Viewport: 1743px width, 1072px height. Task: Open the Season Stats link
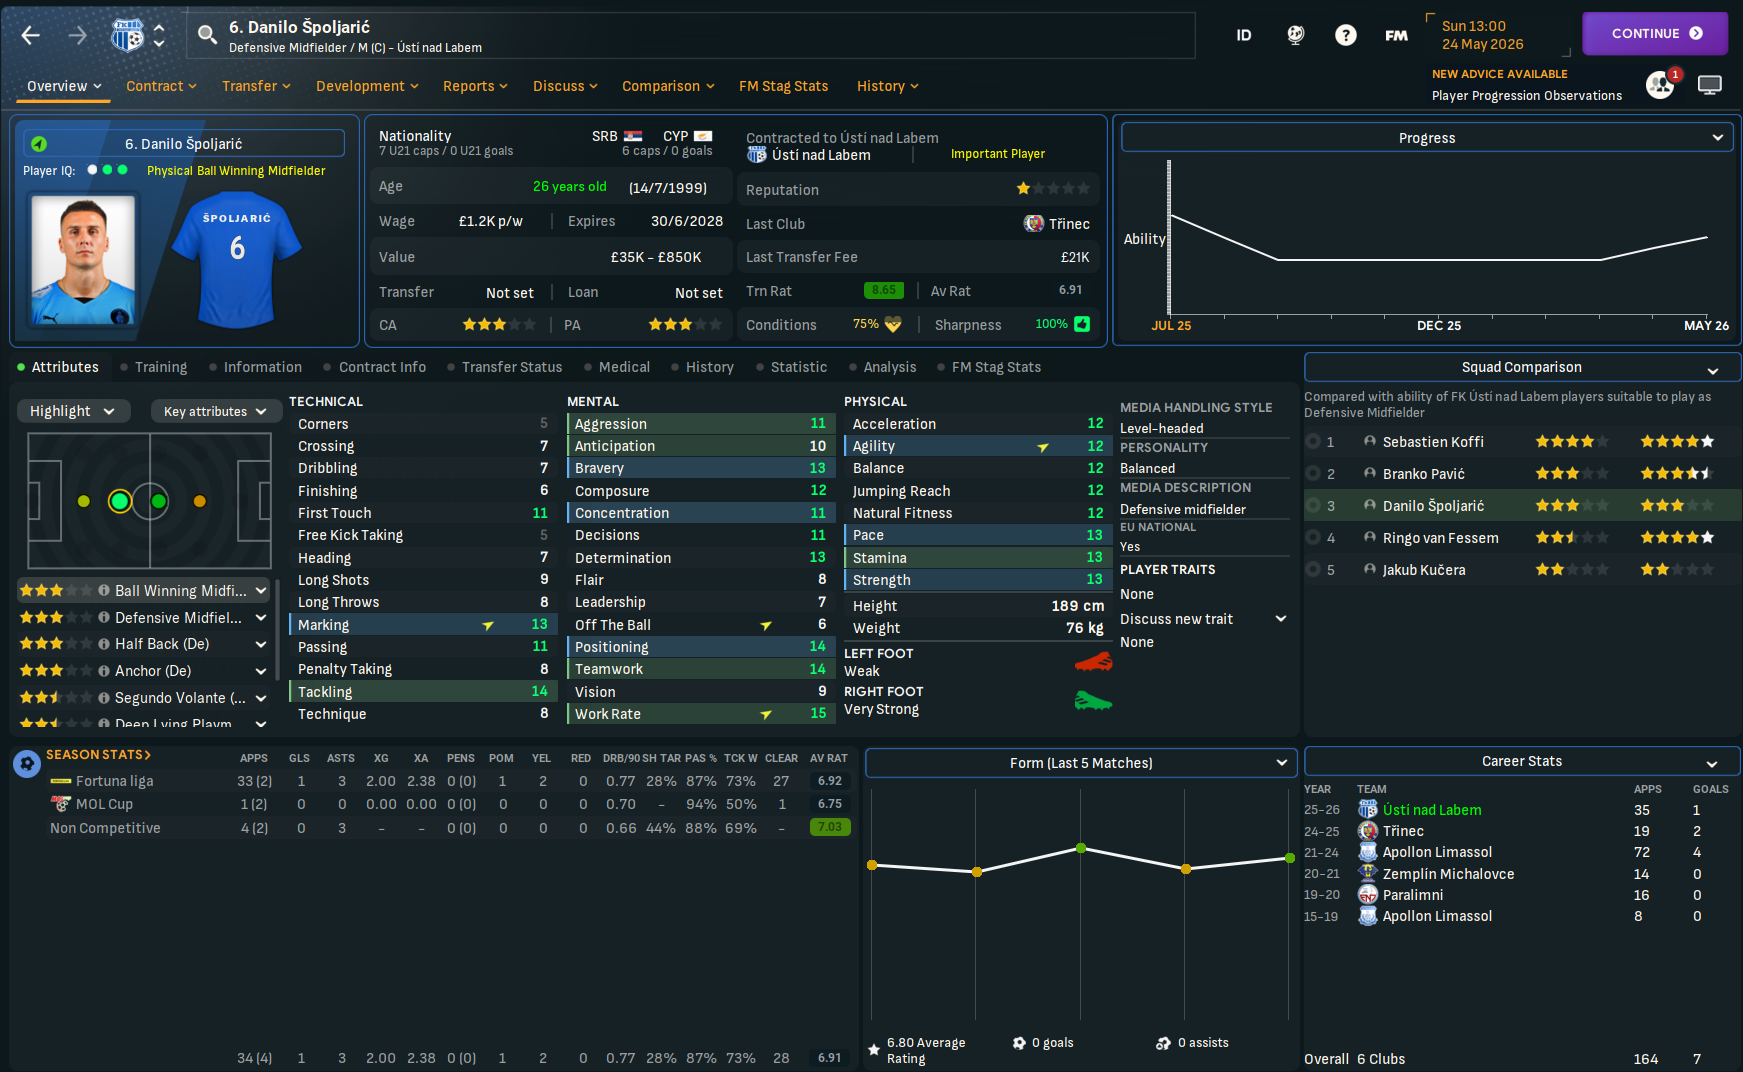pyautogui.click(x=98, y=755)
